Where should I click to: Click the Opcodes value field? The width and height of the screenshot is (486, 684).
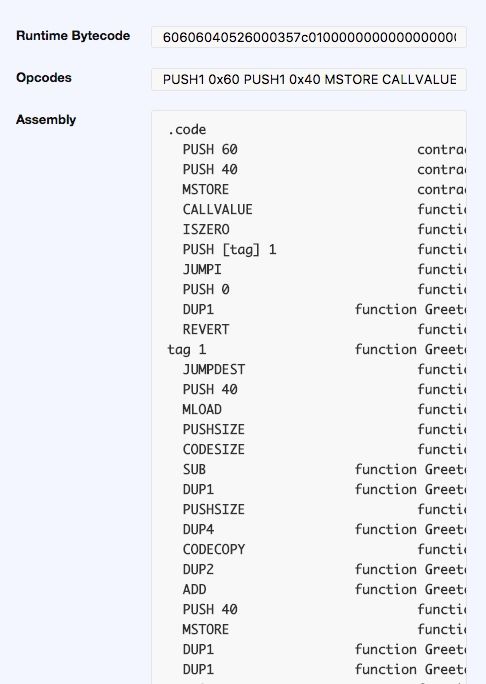tap(309, 79)
